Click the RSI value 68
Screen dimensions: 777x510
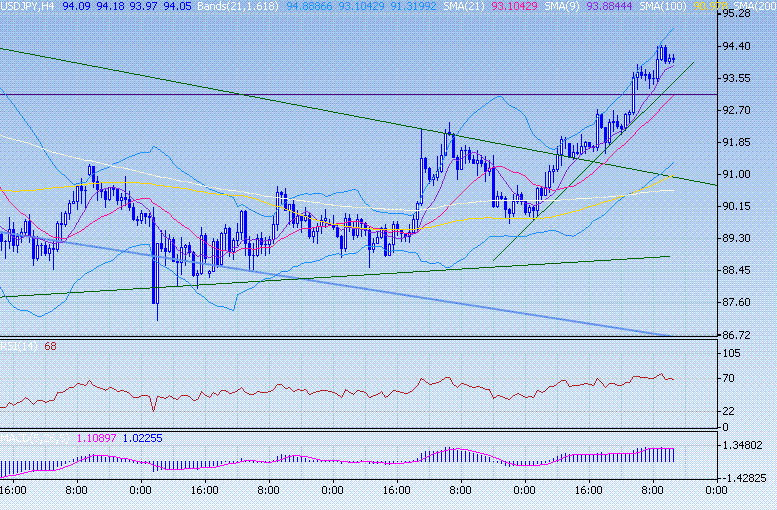click(49, 347)
